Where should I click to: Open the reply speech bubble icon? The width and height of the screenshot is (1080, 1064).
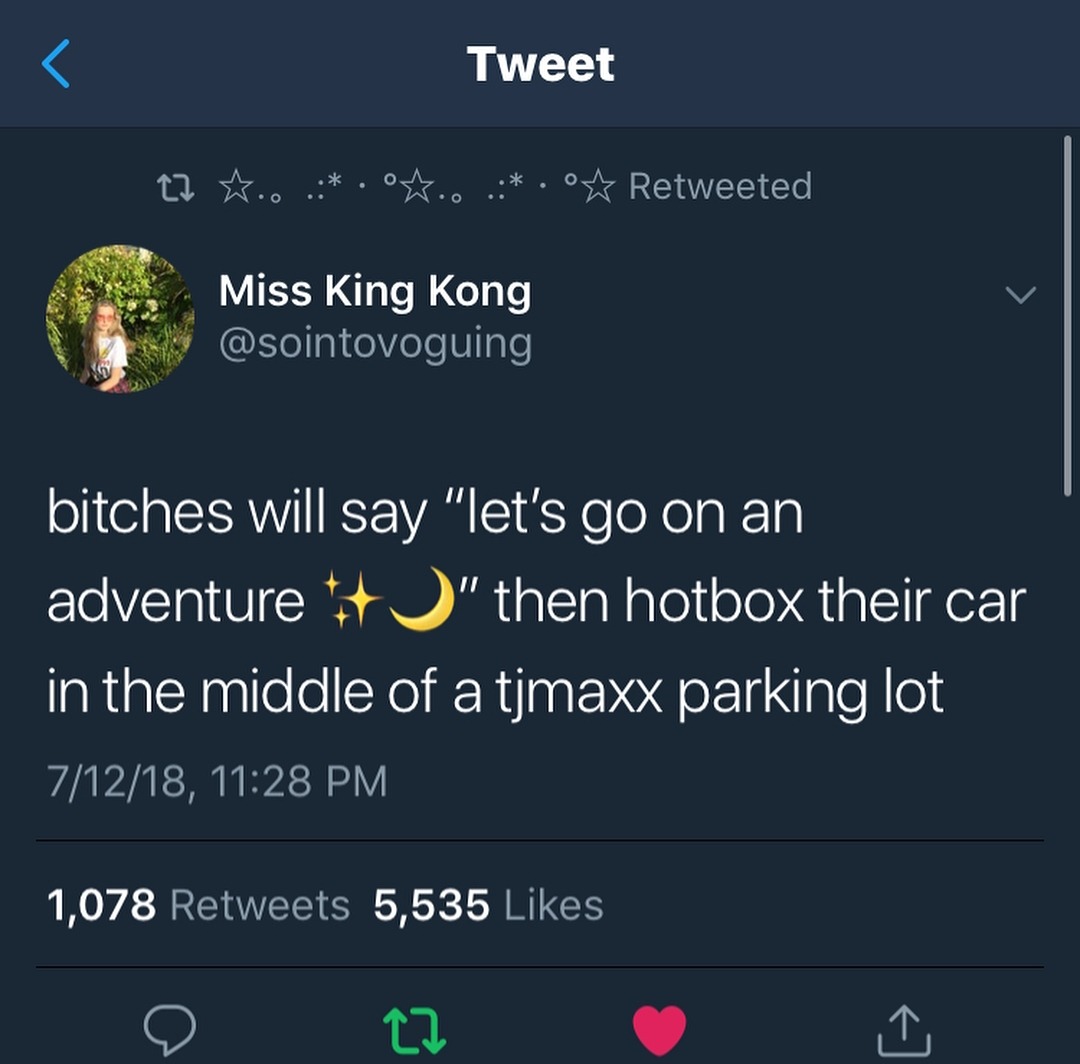click(x=169, y=1030)
